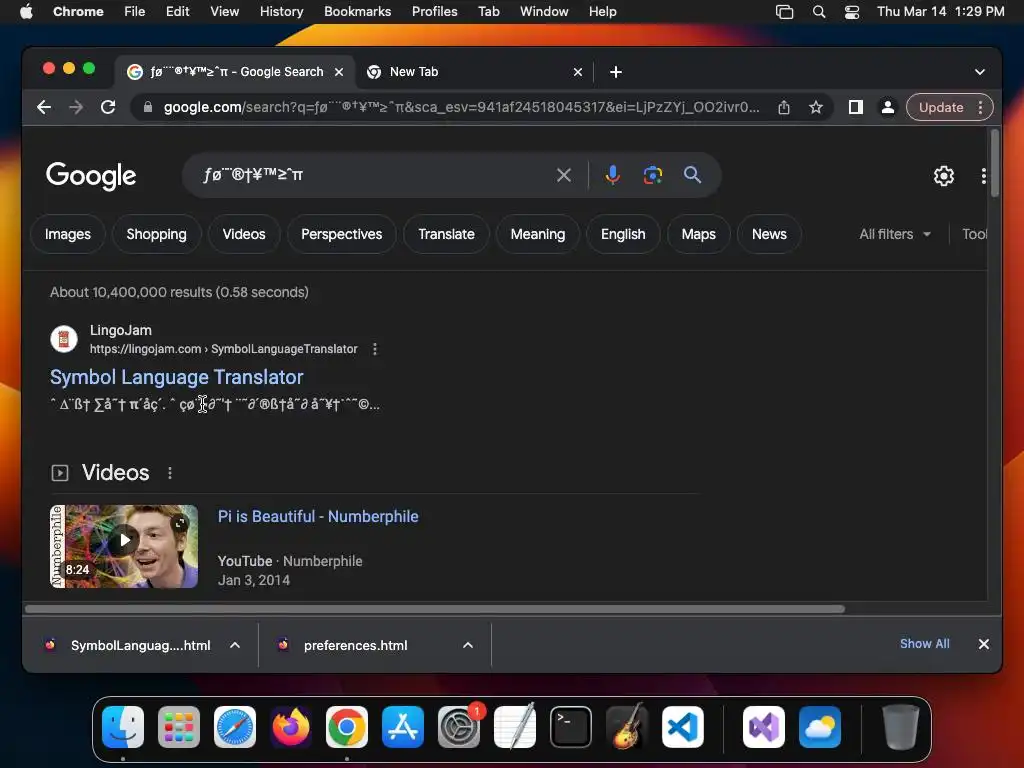
Task: Click the vertical page scrollbar
Action: [x=995, y=163]
